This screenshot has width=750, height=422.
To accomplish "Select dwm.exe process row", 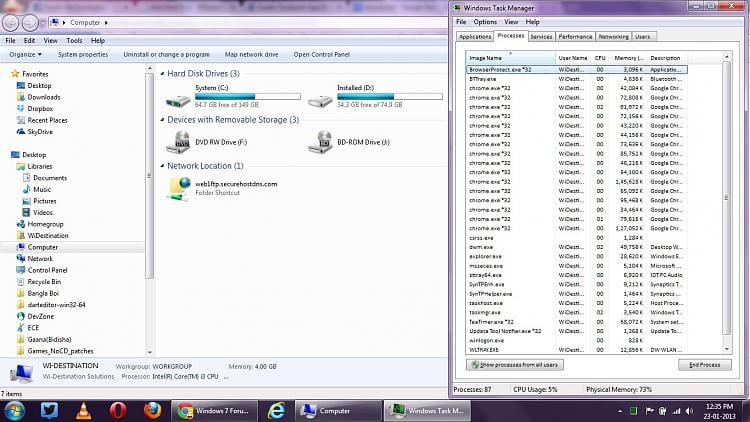I will tap(576, 247).
